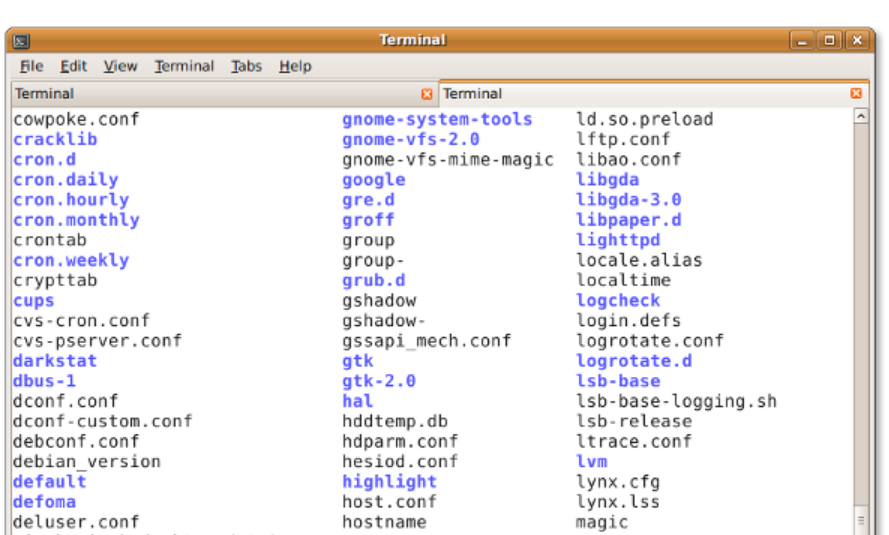Click the scrollbar up arrow
889x535 pixels.
[x=860, y=118]
